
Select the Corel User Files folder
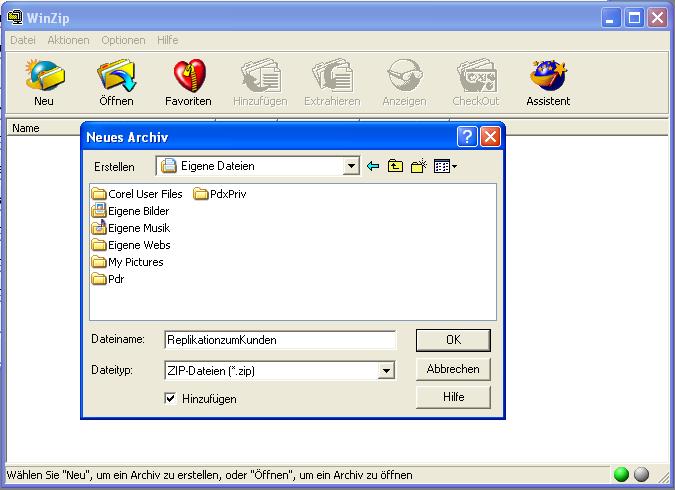[144, 194]
